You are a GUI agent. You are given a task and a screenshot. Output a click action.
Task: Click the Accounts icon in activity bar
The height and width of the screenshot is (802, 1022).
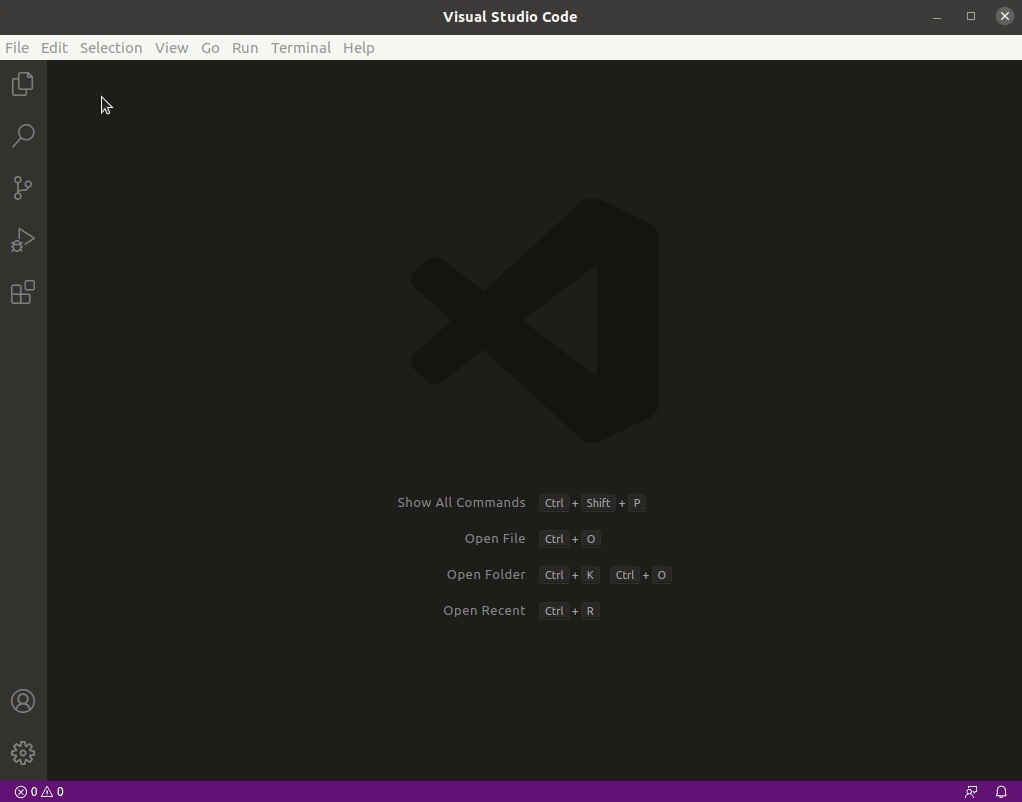point(22,701)
